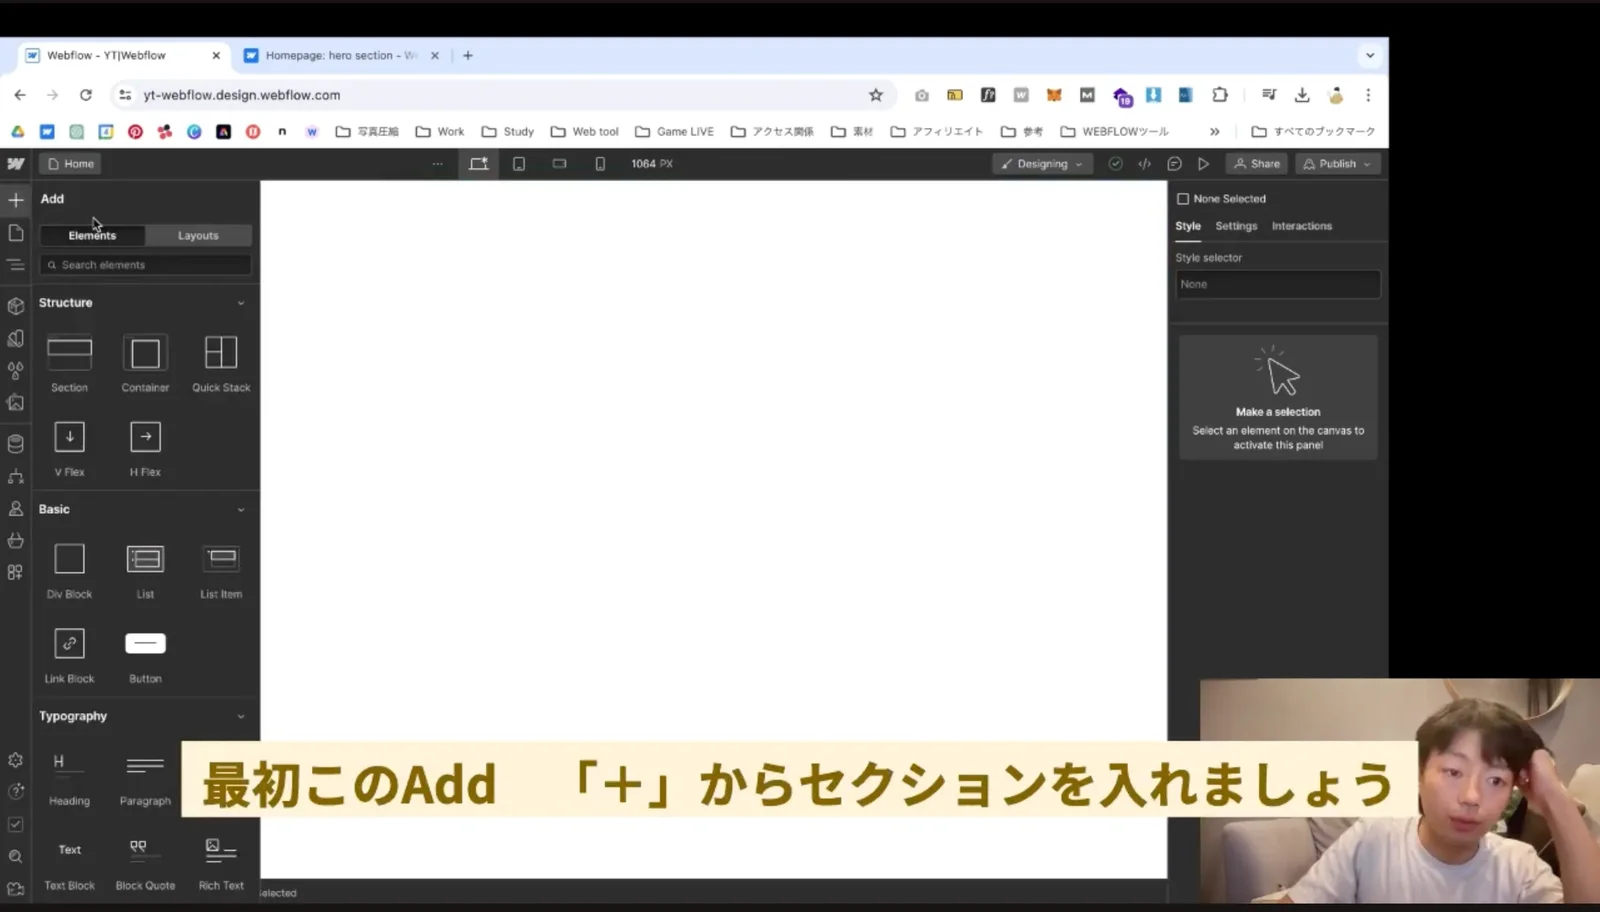Image resolution: width=1600 pixels, height=912 pixels.
Task: Collapse the Structure section
Action: point(241,303)
